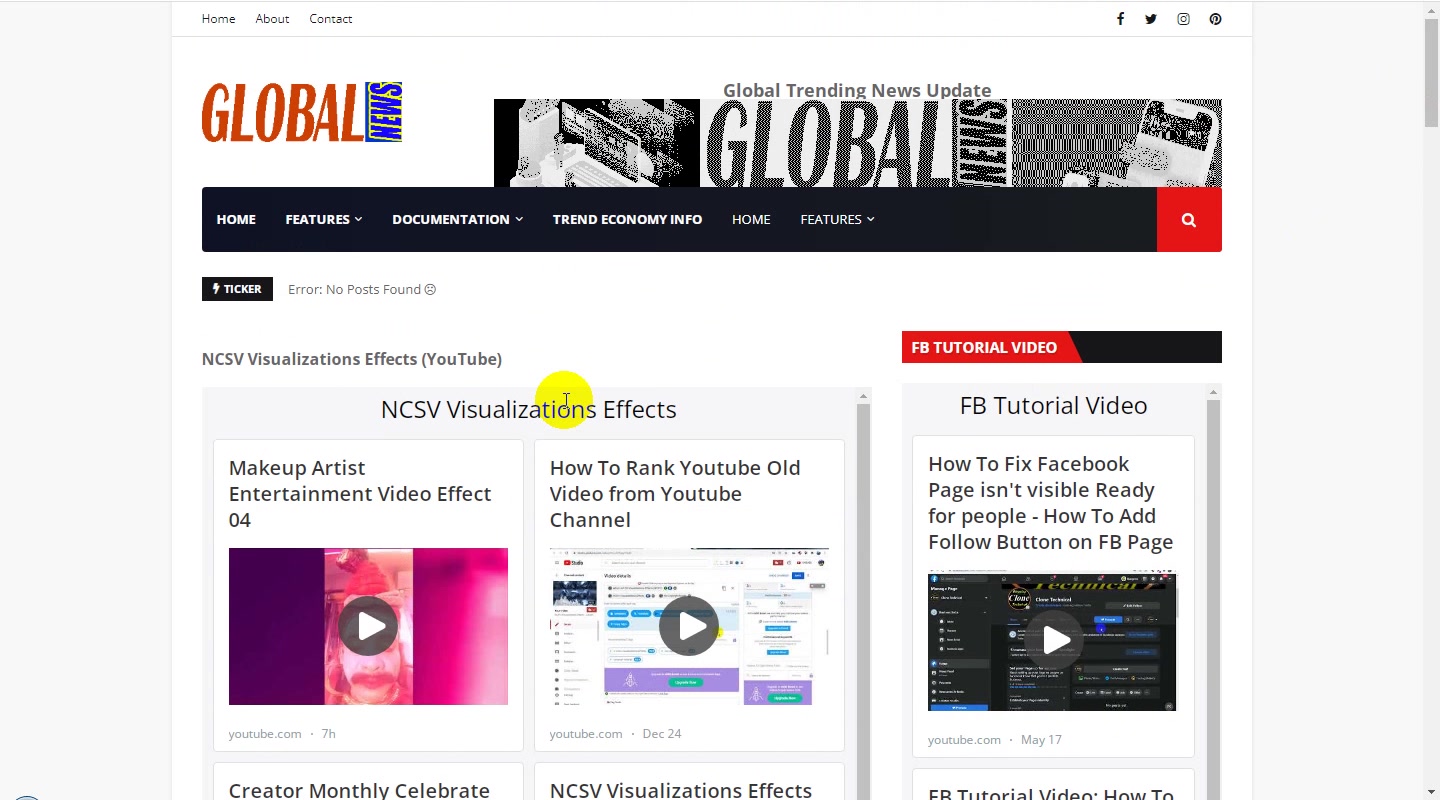Screen dimensions: 1440x800
Task: Play the Makeup Artist Entertainment video
Action: (368, 626)
